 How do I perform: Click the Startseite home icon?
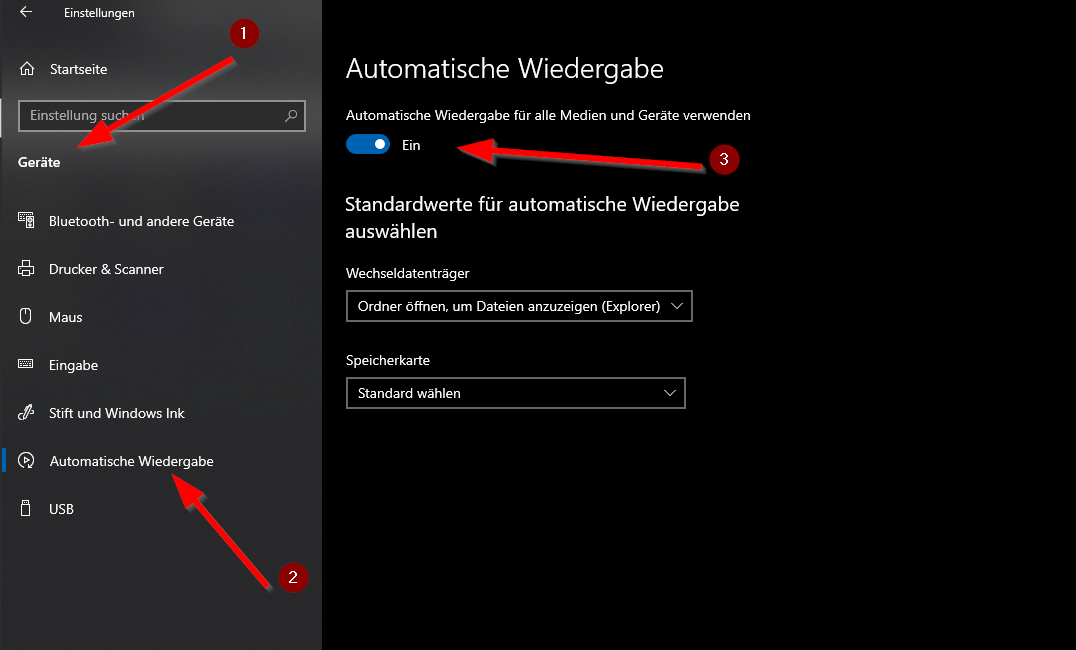pos(27,69)
